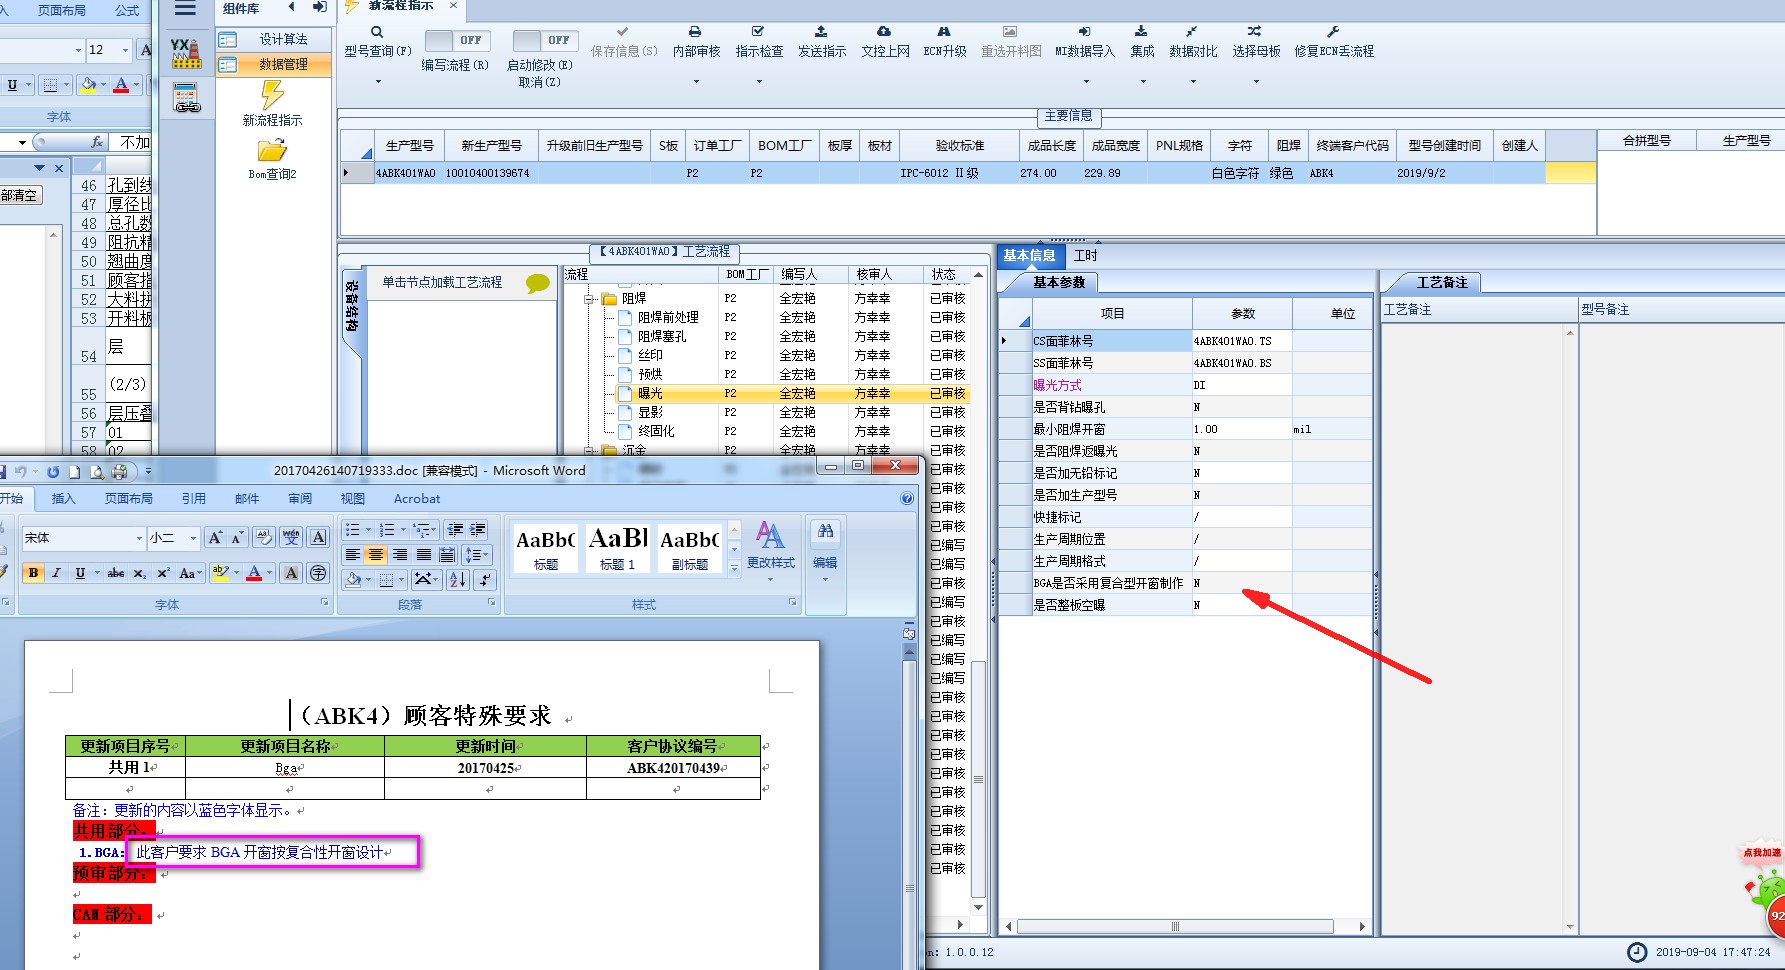Screen dimensions: 1785x970
Task: Enable center alignment in Word
Action: click(x=376, y=555)
